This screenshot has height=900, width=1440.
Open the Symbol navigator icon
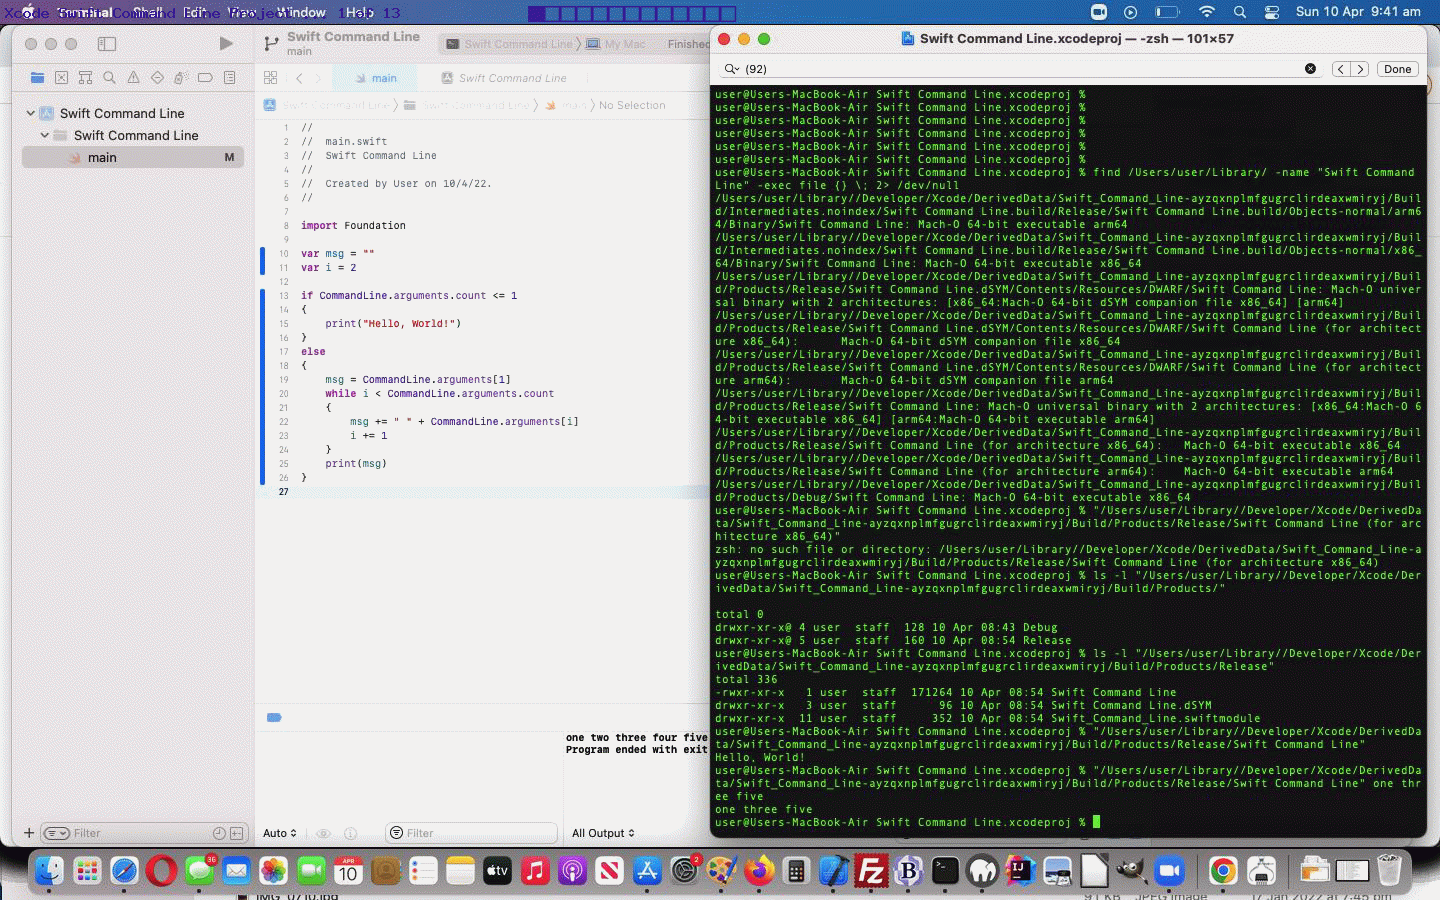coord(85,77)
